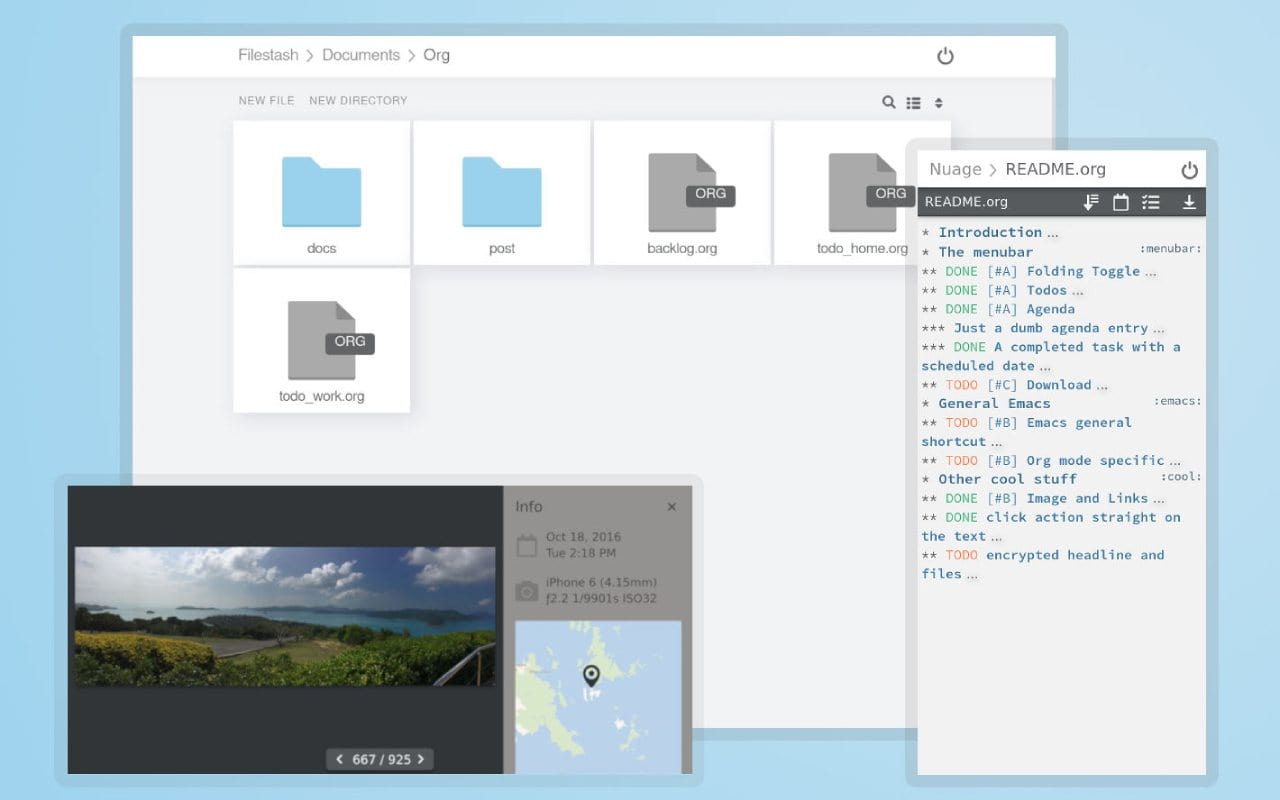Open the todo_work.org file
The height and width of the screenshot is (800, 1280).
[322, 340]
